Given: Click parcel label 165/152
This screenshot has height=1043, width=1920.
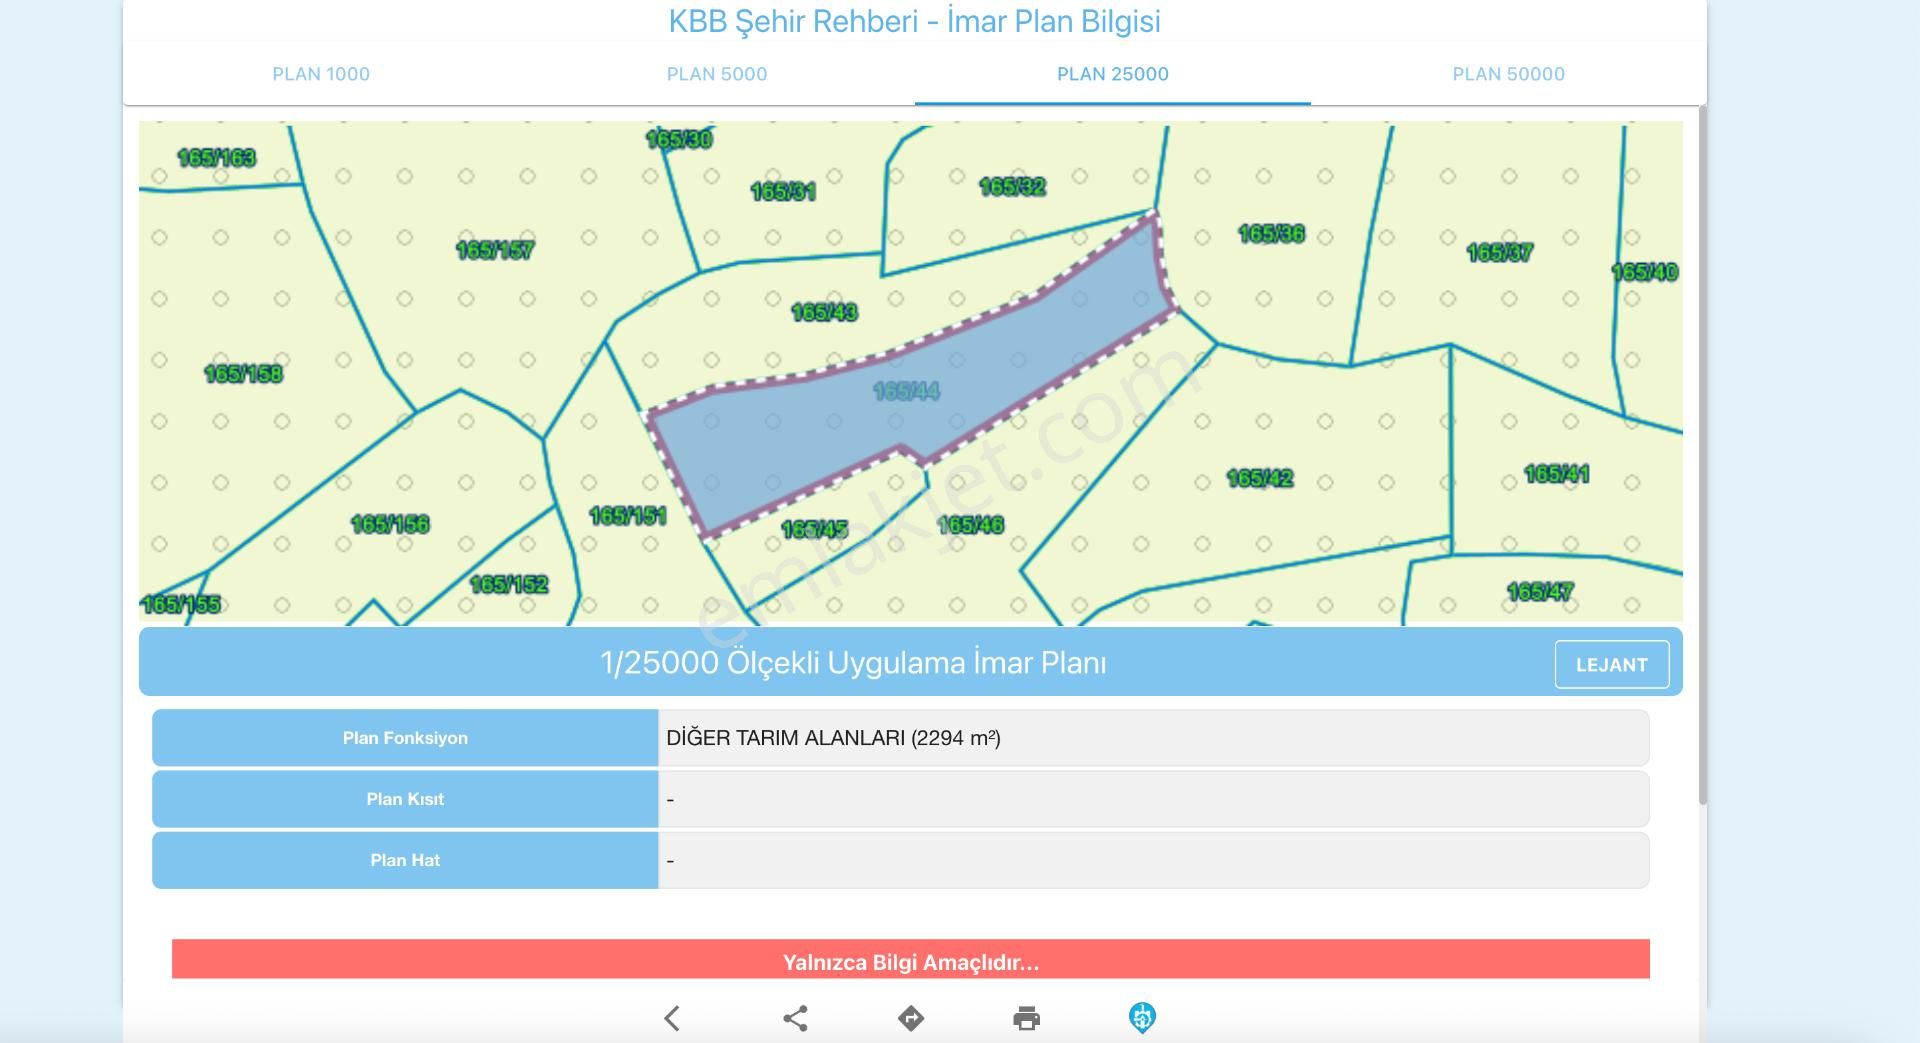Looking at the screenshot, I should 509,584.
